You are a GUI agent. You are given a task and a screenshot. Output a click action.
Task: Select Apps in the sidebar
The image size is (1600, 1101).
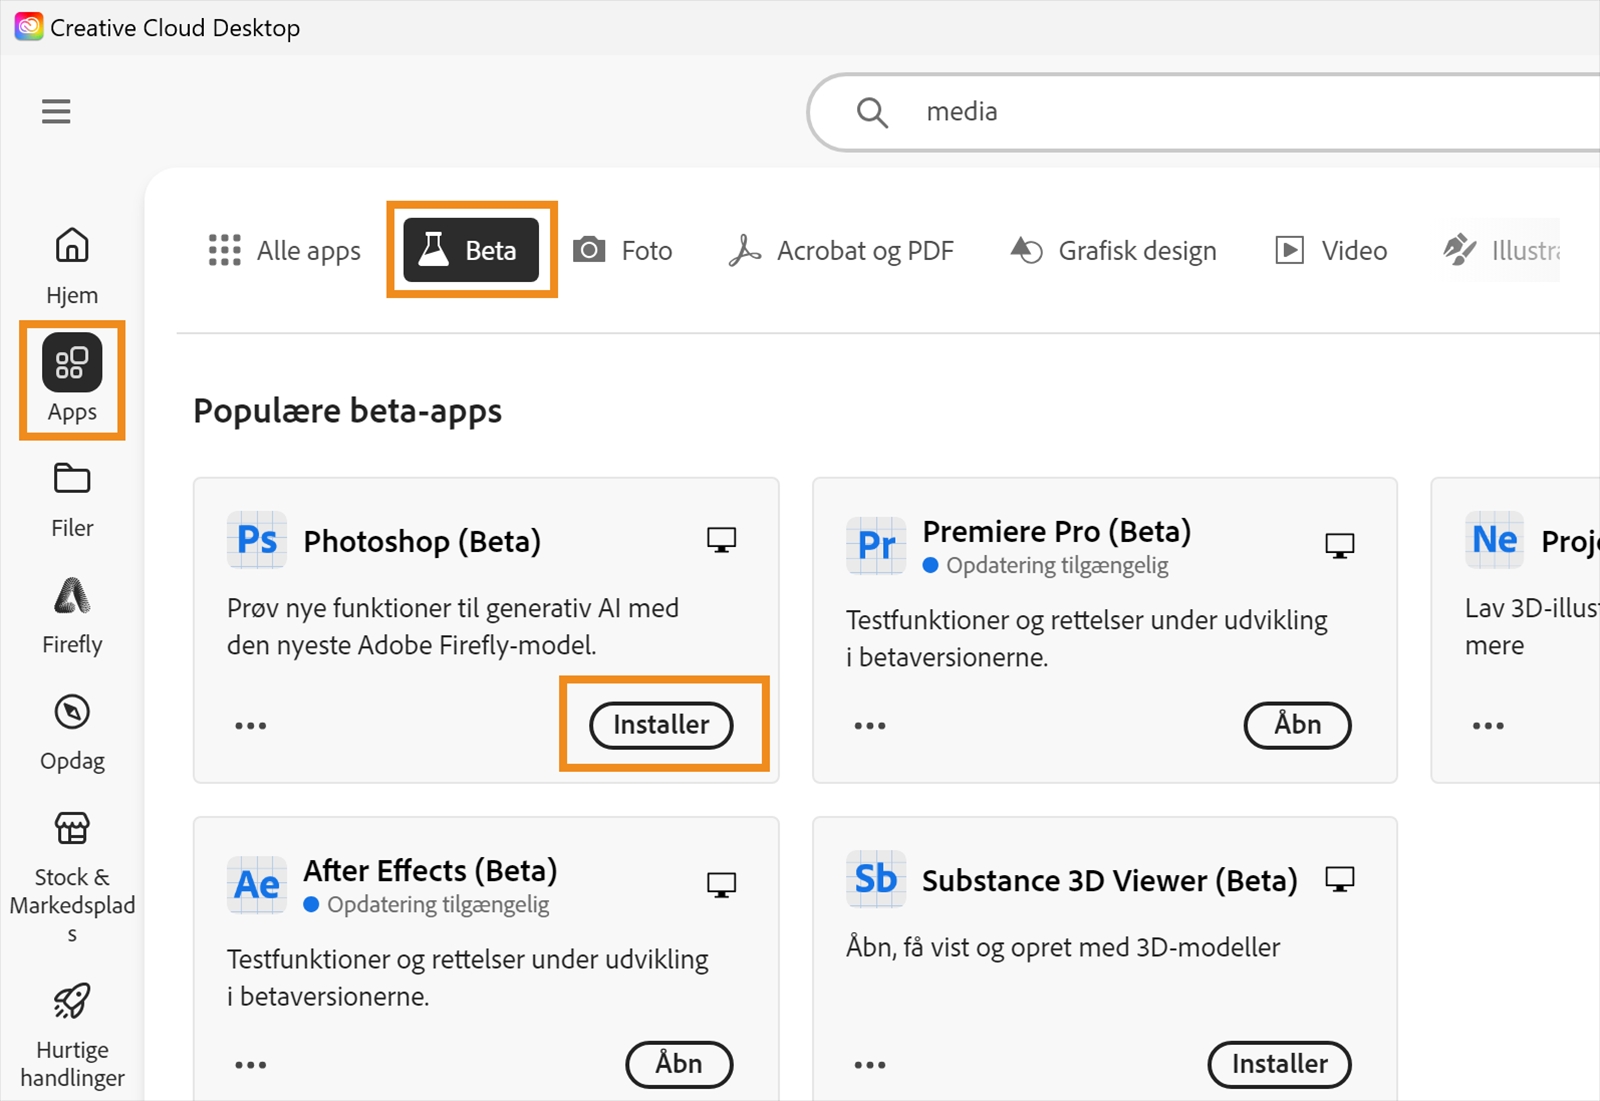click(x=71, y=380)
